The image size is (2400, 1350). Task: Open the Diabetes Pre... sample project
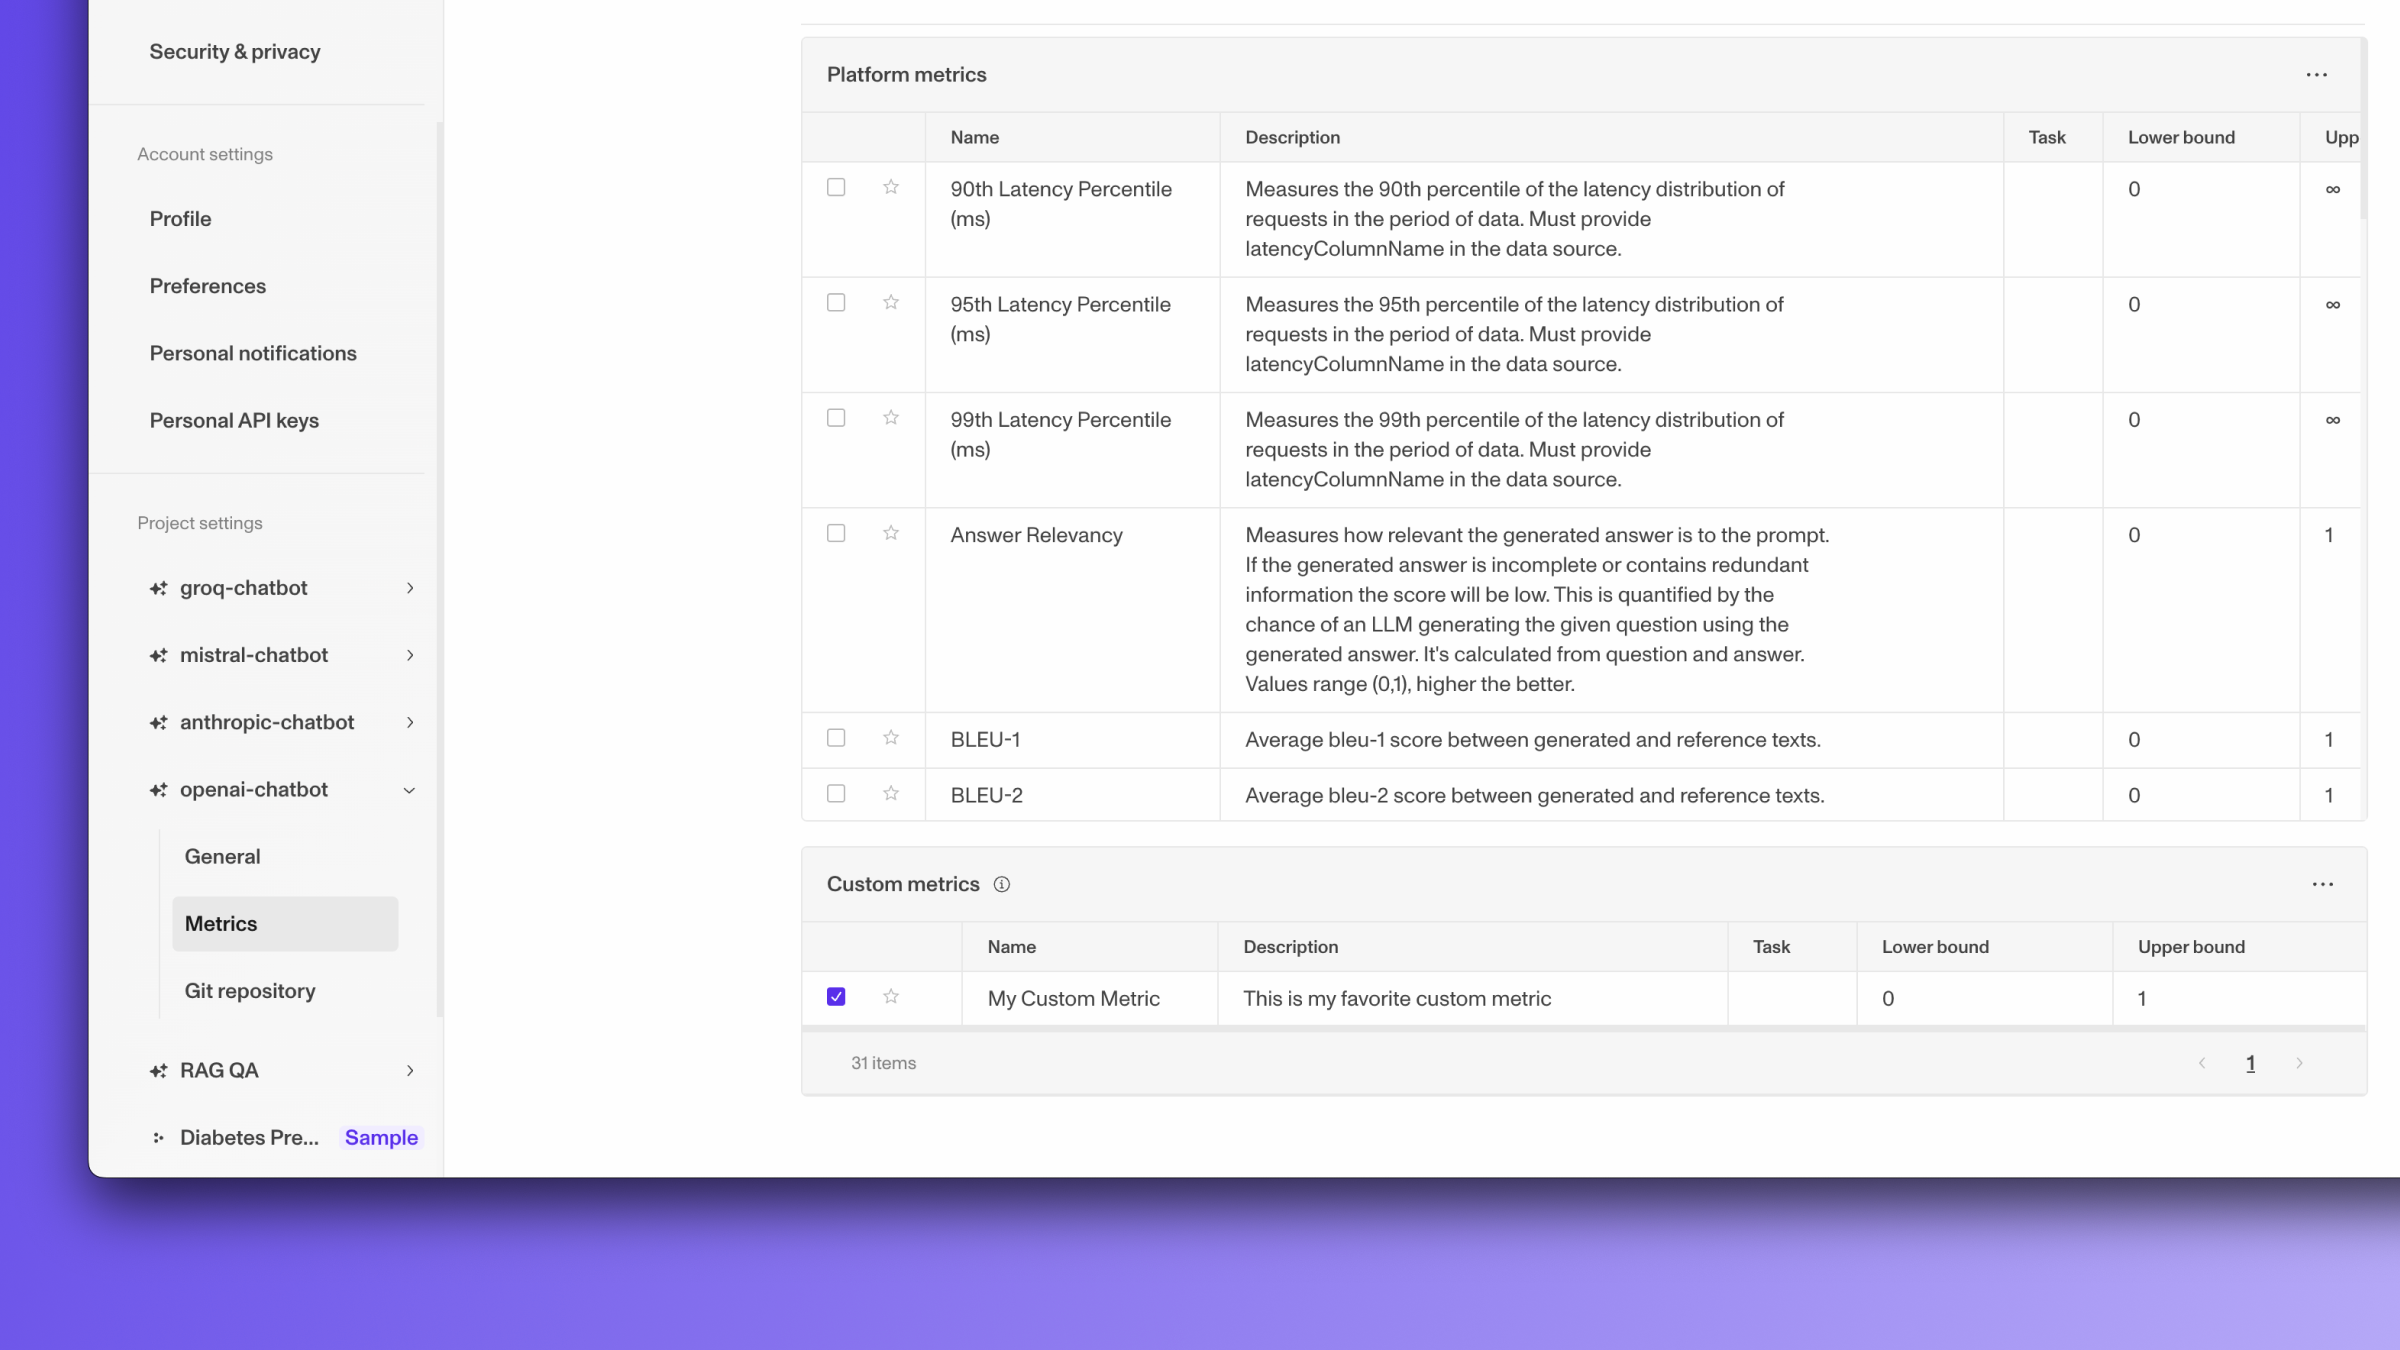[x=249, y=1138]
